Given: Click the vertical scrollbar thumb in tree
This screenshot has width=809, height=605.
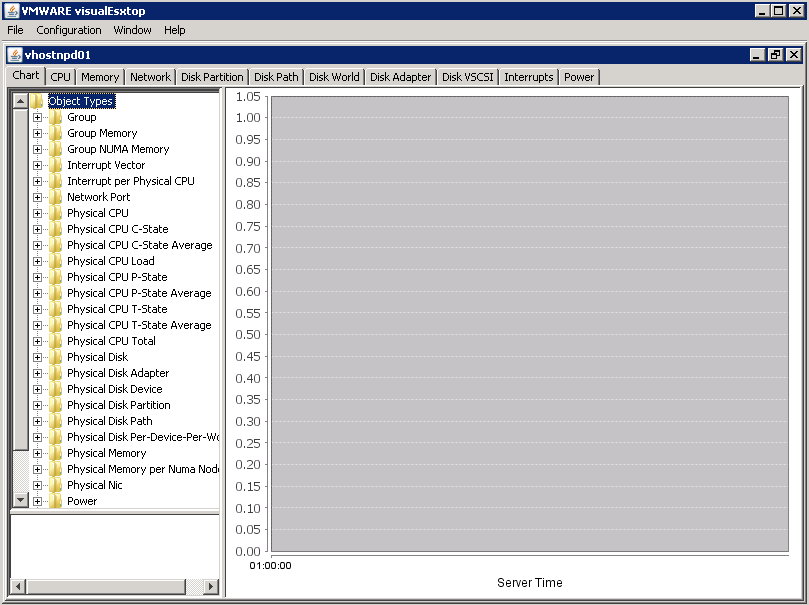Looking at the screenshot, I should click(x=20, y=279).
